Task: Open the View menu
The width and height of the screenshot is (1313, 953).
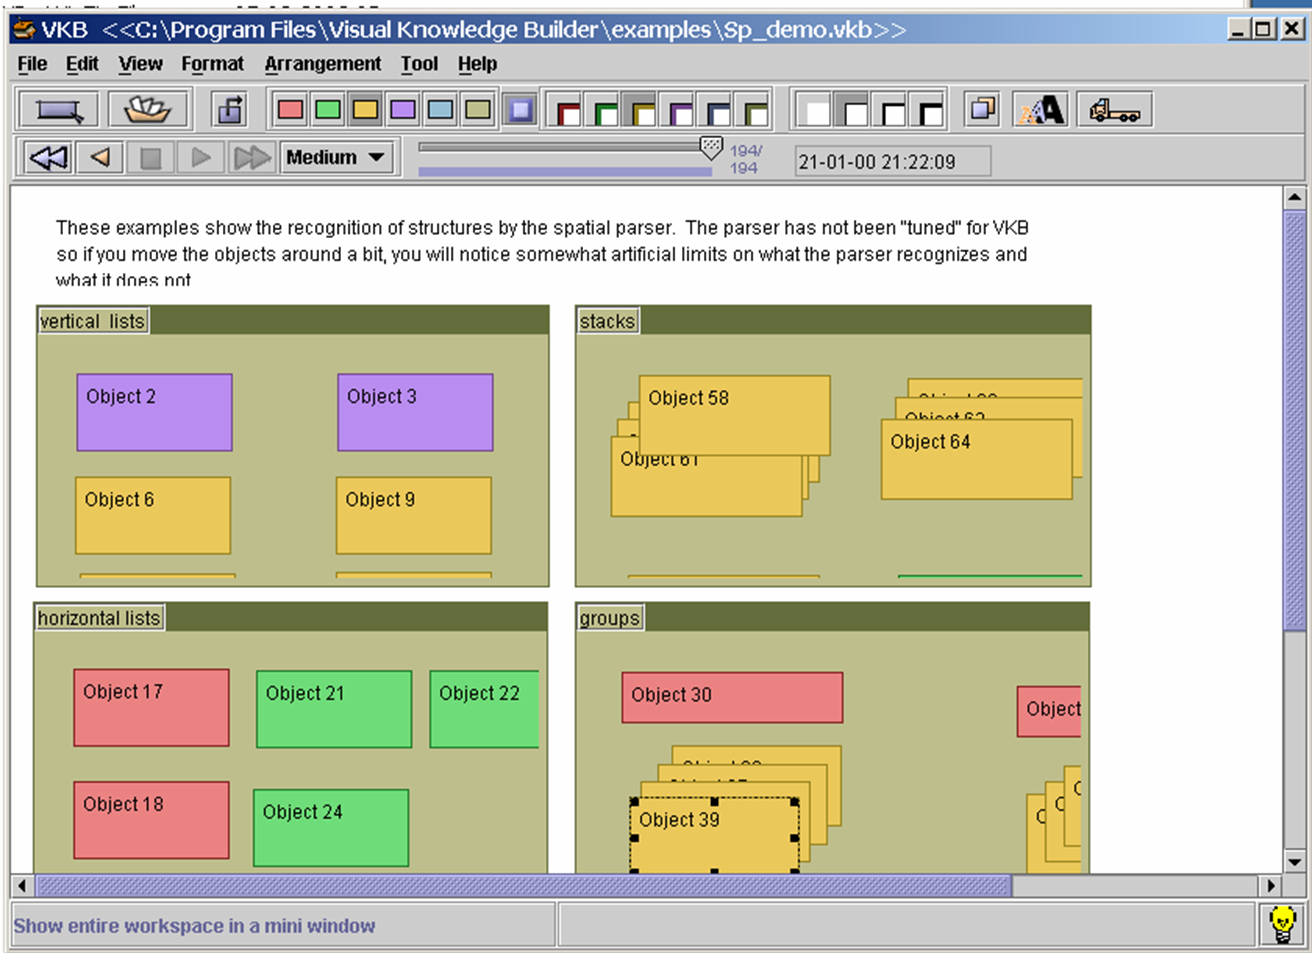Action: click(x=140, y=64)
